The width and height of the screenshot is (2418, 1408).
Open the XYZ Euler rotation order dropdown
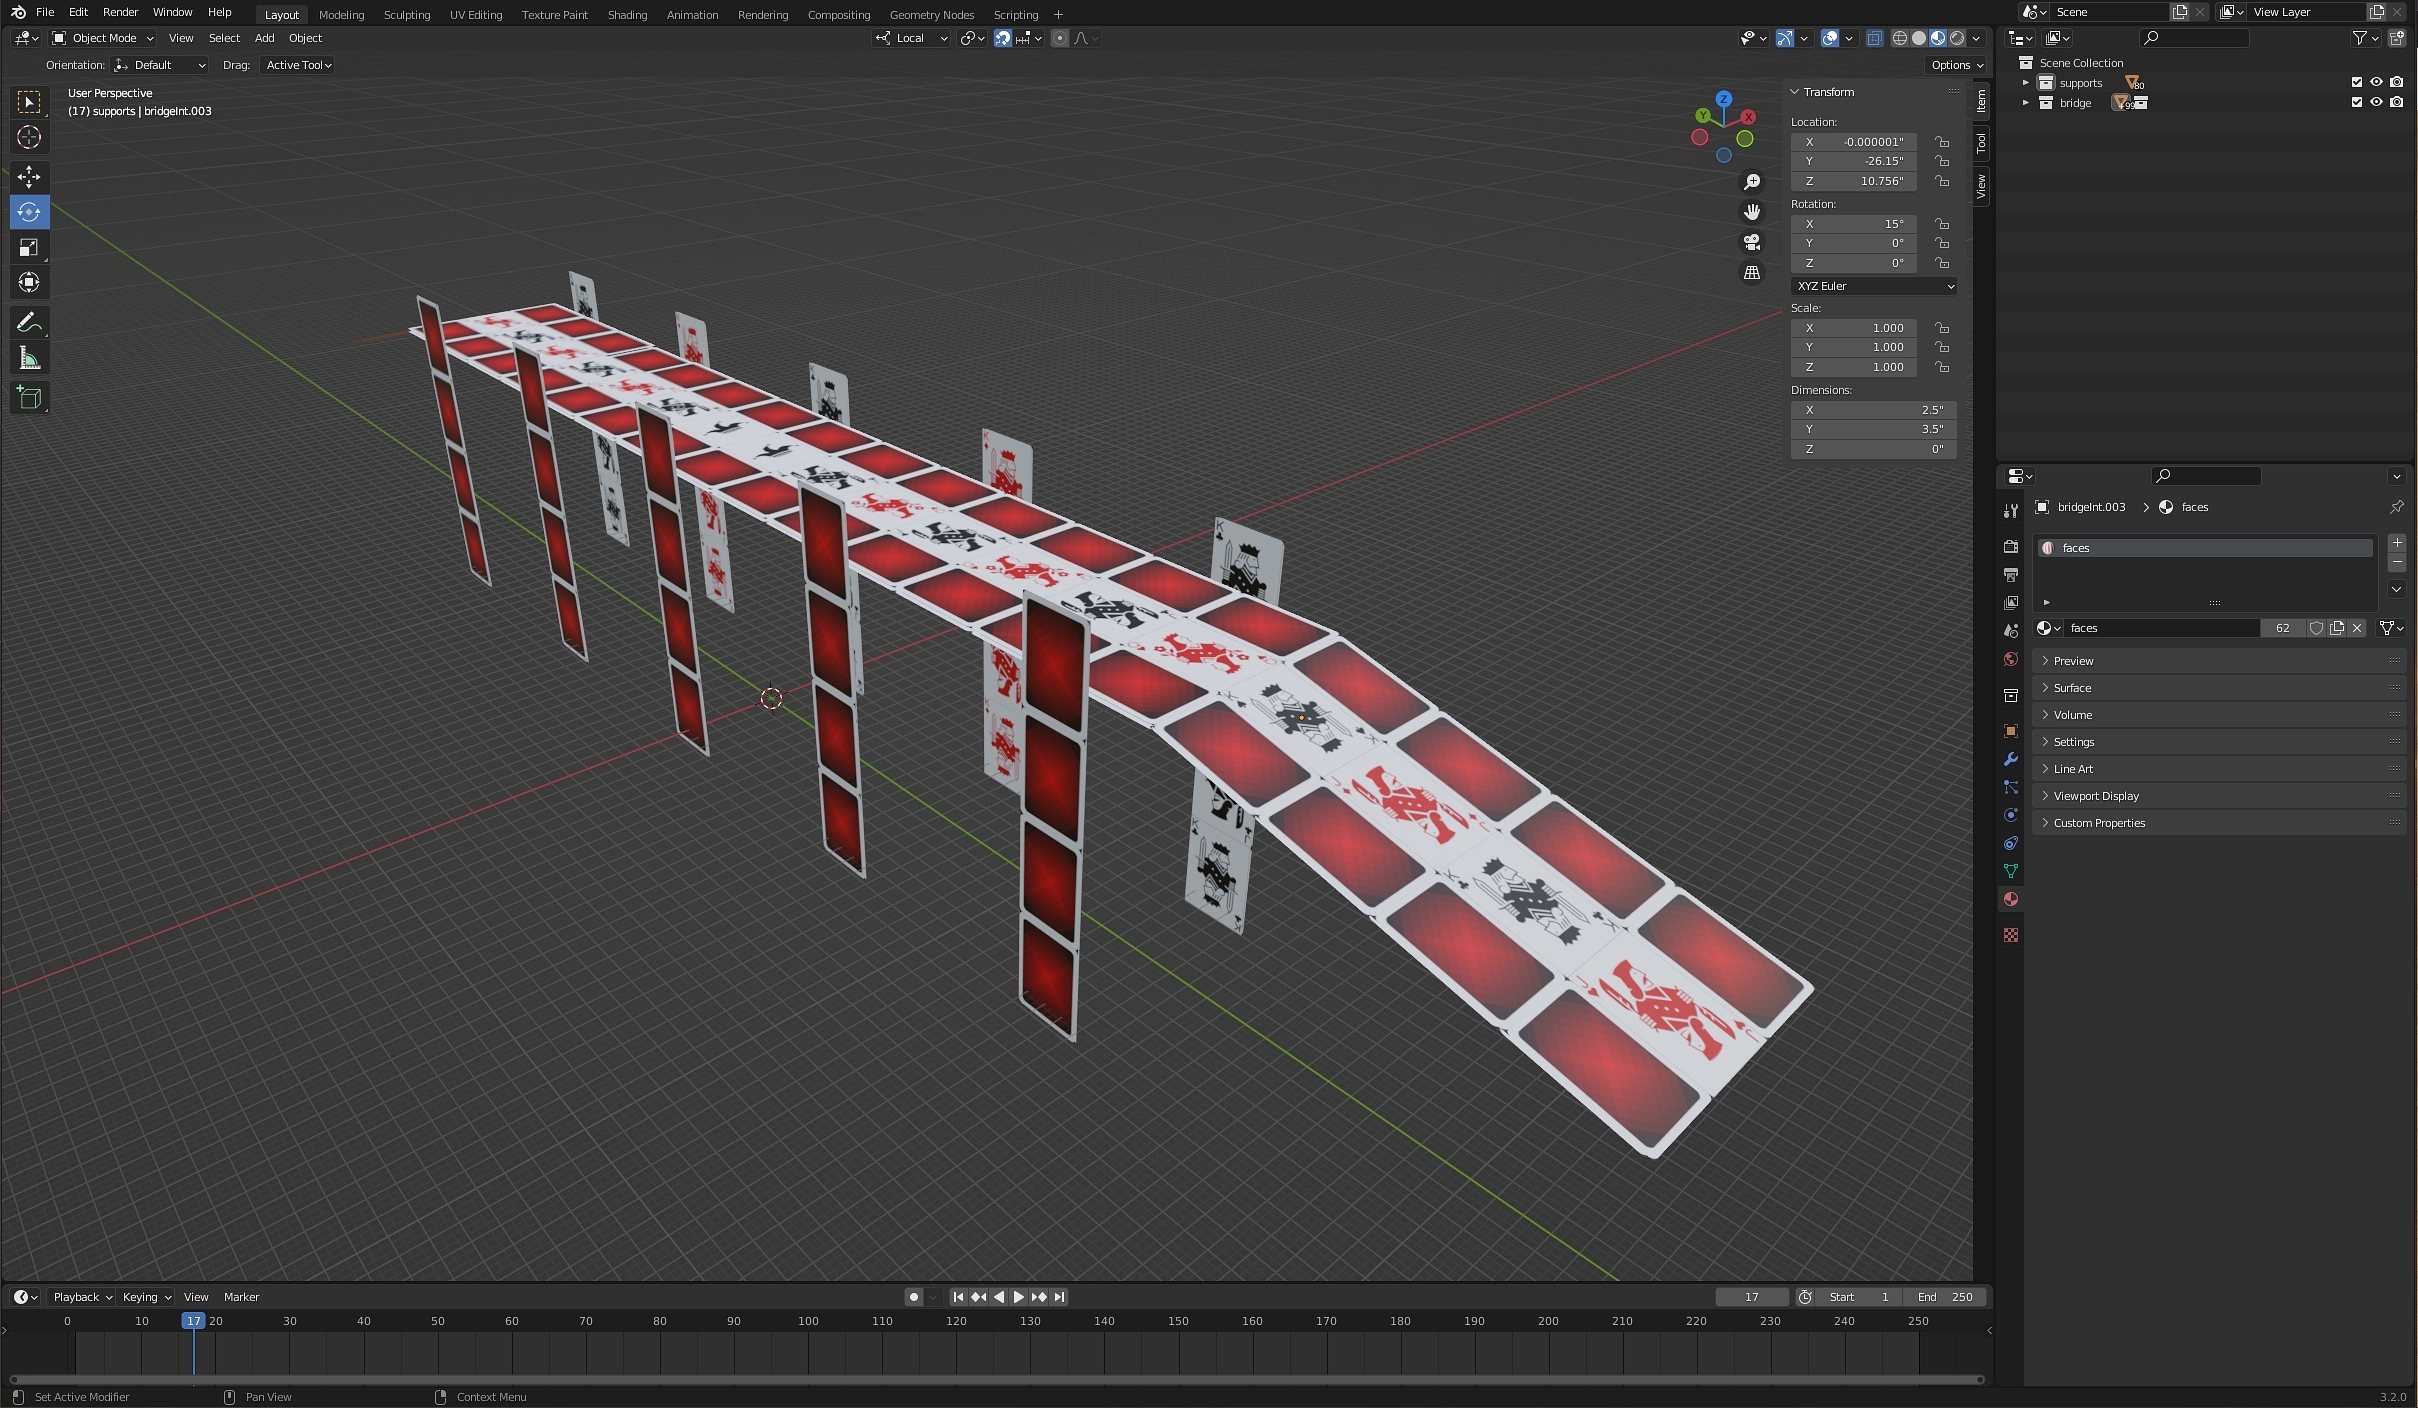click(x=1874, y=286)
